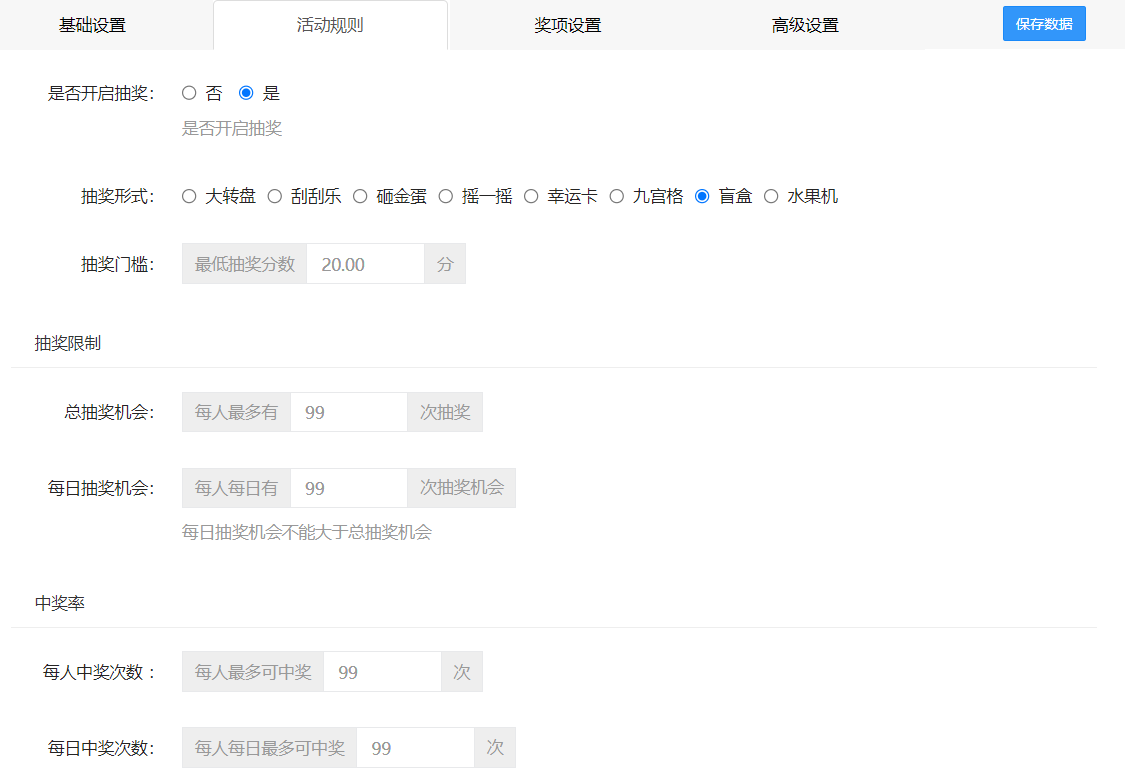This screenshot has width=1125, height=774.
Task: Click the 保存数据 button
Action: 1044,24
